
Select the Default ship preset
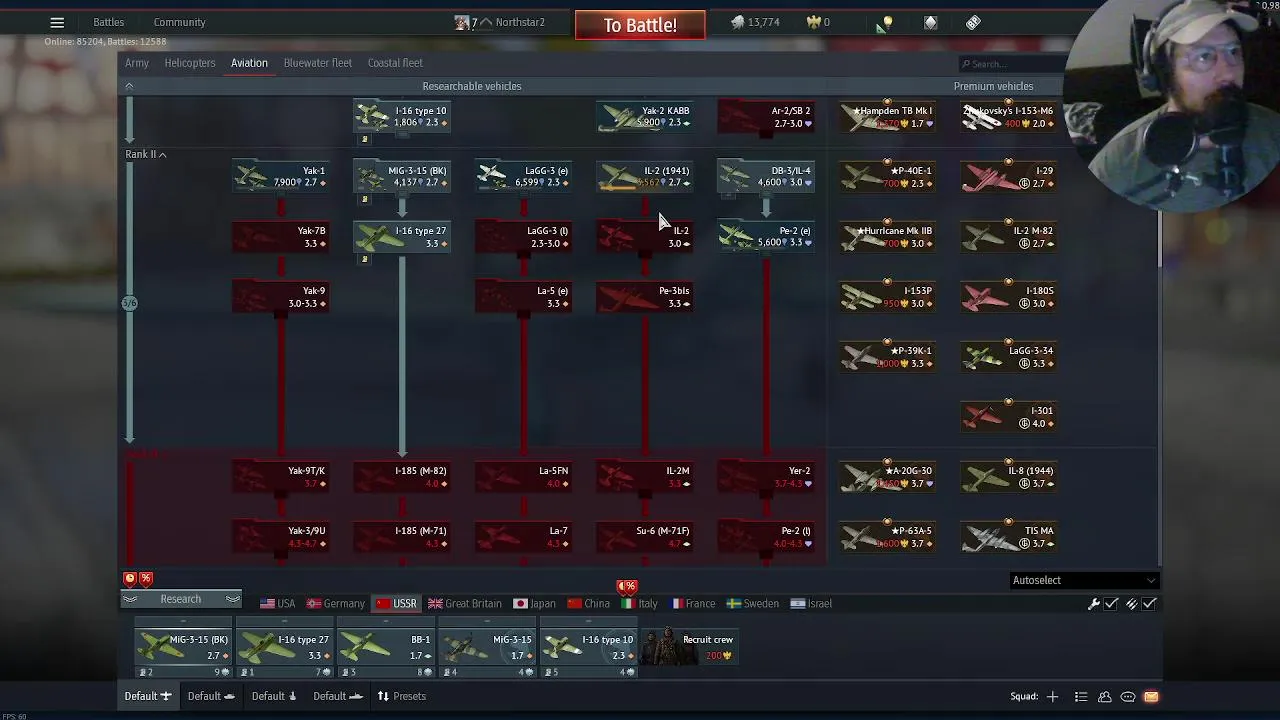coord(274,696)
